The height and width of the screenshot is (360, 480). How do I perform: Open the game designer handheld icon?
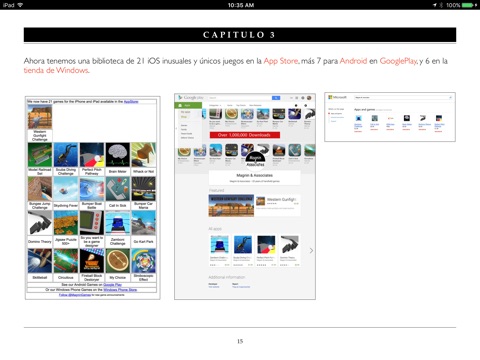[92, 223]
